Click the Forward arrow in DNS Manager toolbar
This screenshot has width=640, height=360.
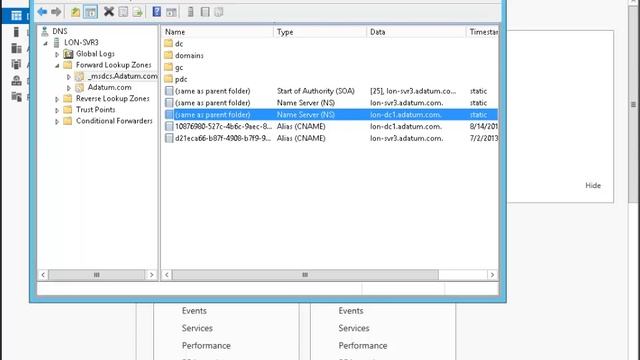(x=56, y=12)
